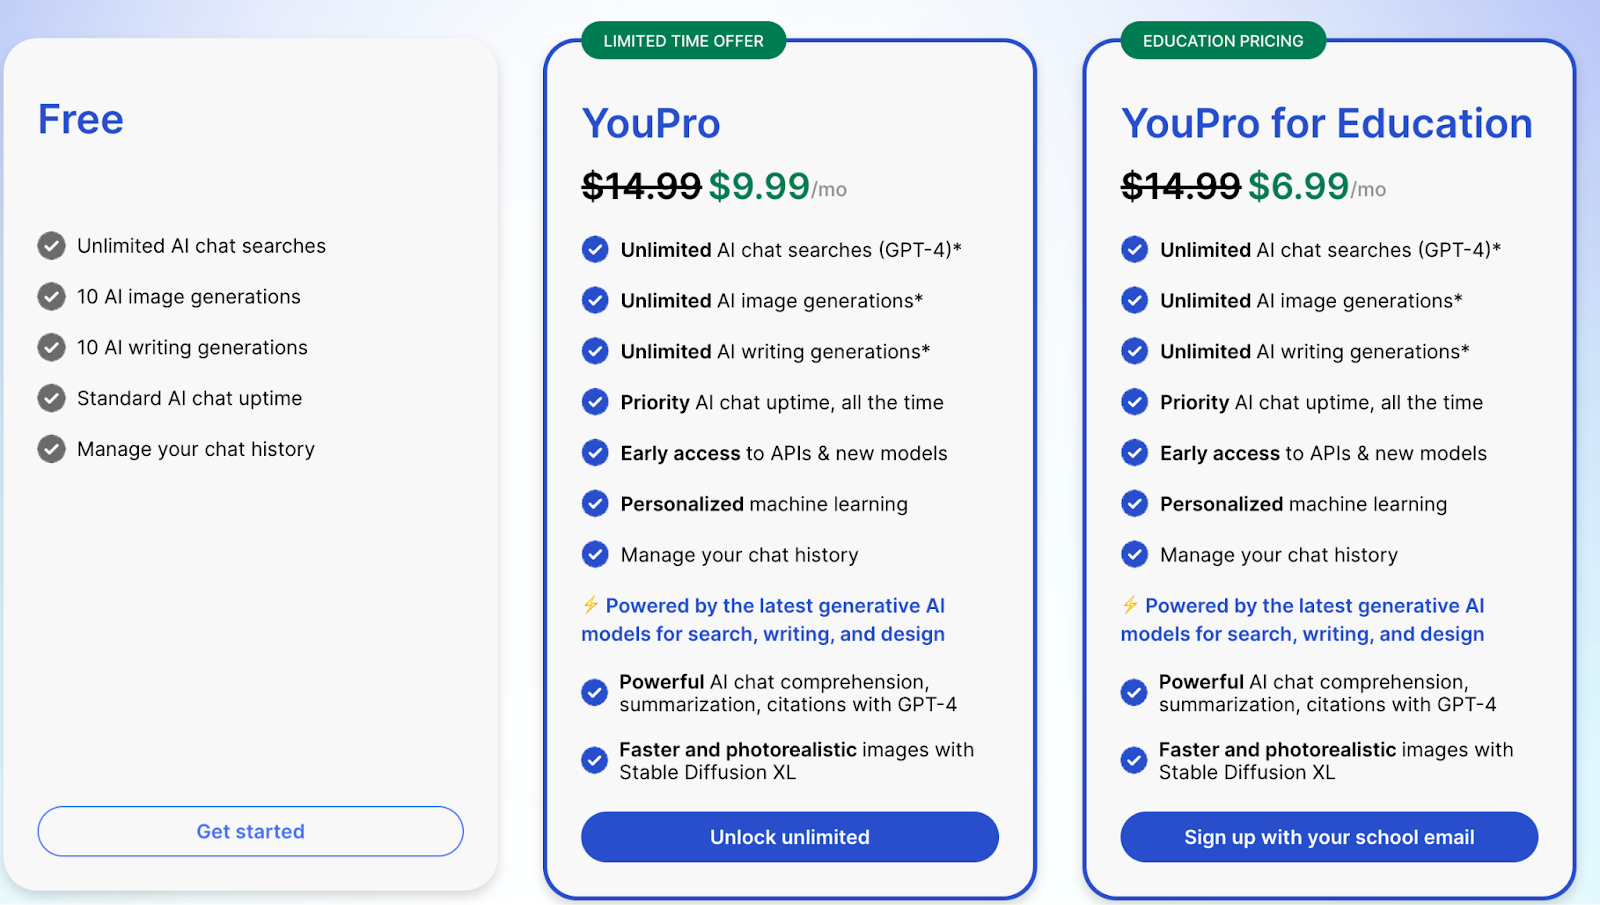Viewport: 1600px width, 905px height.
Task: Click the YouPro for Education heading
Action: tap(1327, 124)
